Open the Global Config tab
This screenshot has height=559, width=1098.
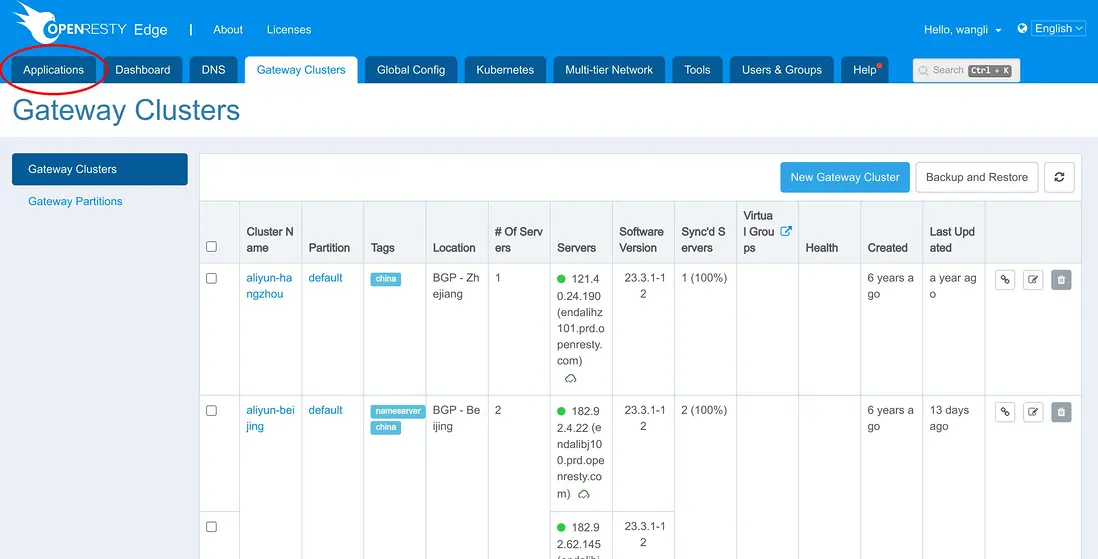tap(411, 70)
